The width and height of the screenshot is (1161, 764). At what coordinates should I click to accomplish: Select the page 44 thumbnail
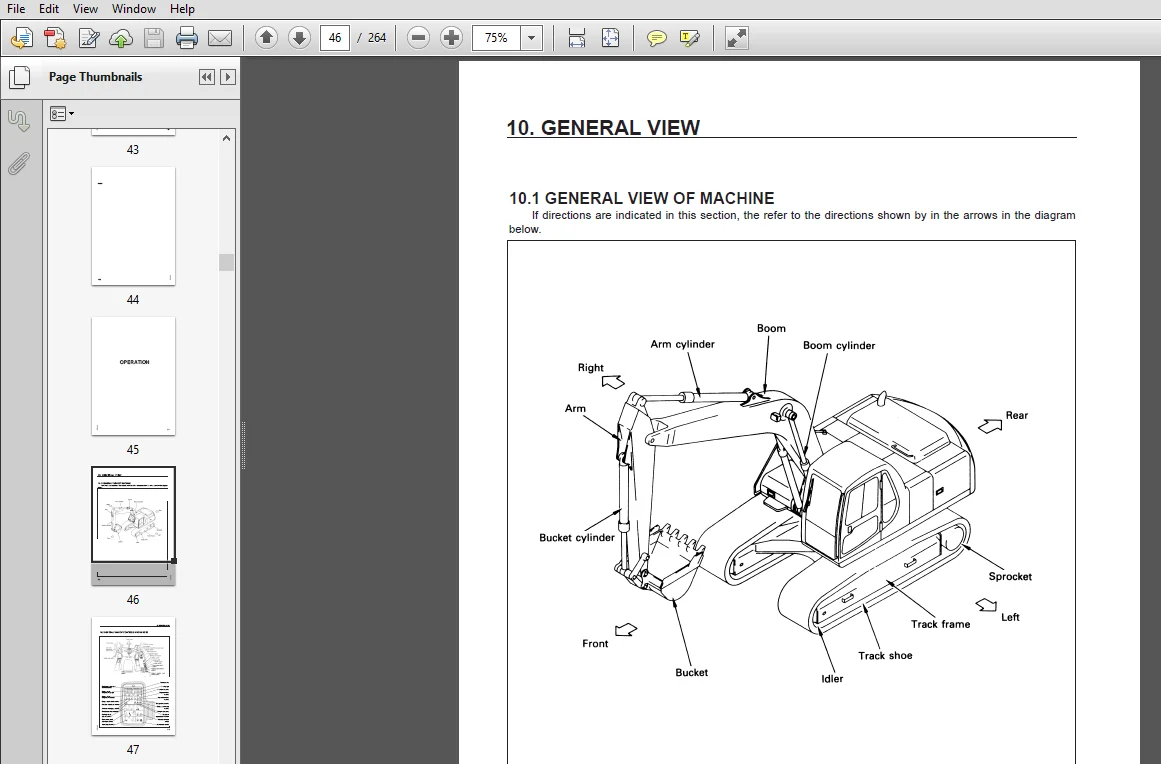coord(133,226)
